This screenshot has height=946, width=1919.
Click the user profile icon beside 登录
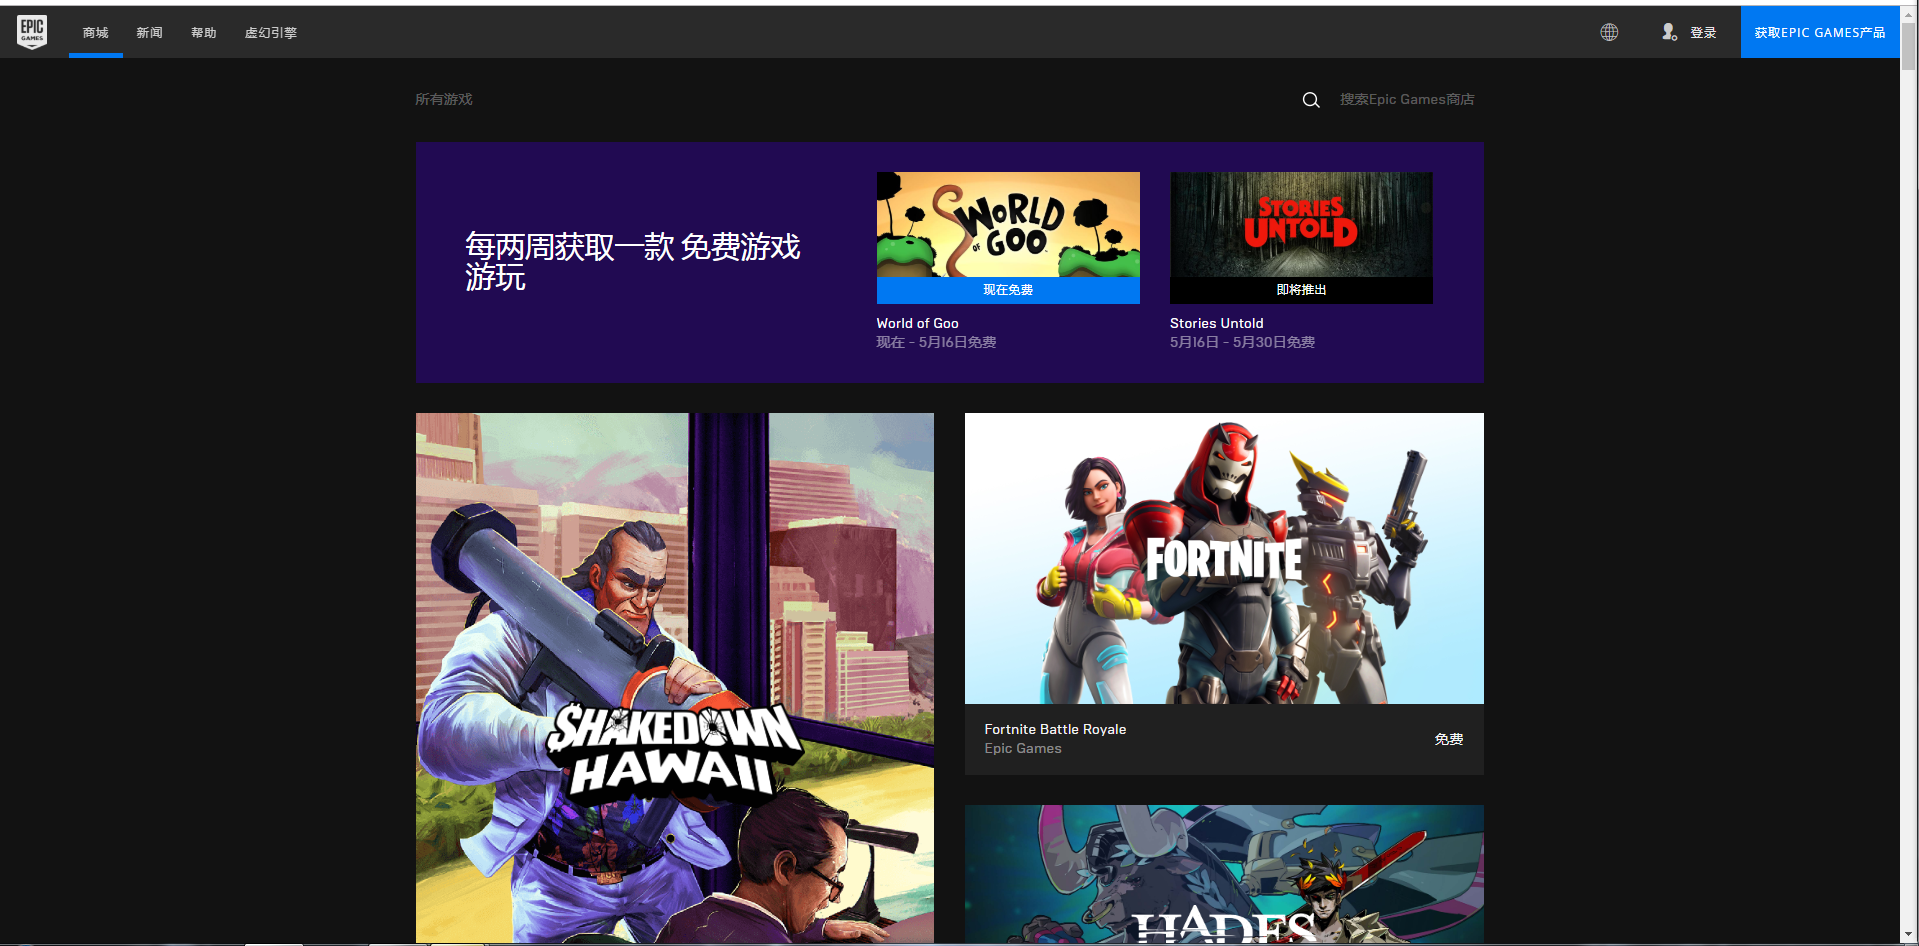1669,32
